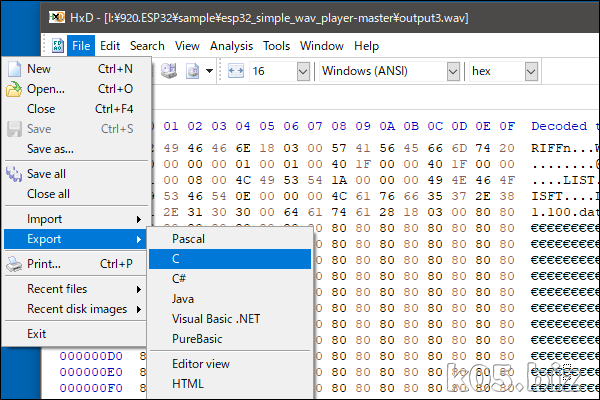Open the Help menu
600x400 pixels.
click(366, 46)
